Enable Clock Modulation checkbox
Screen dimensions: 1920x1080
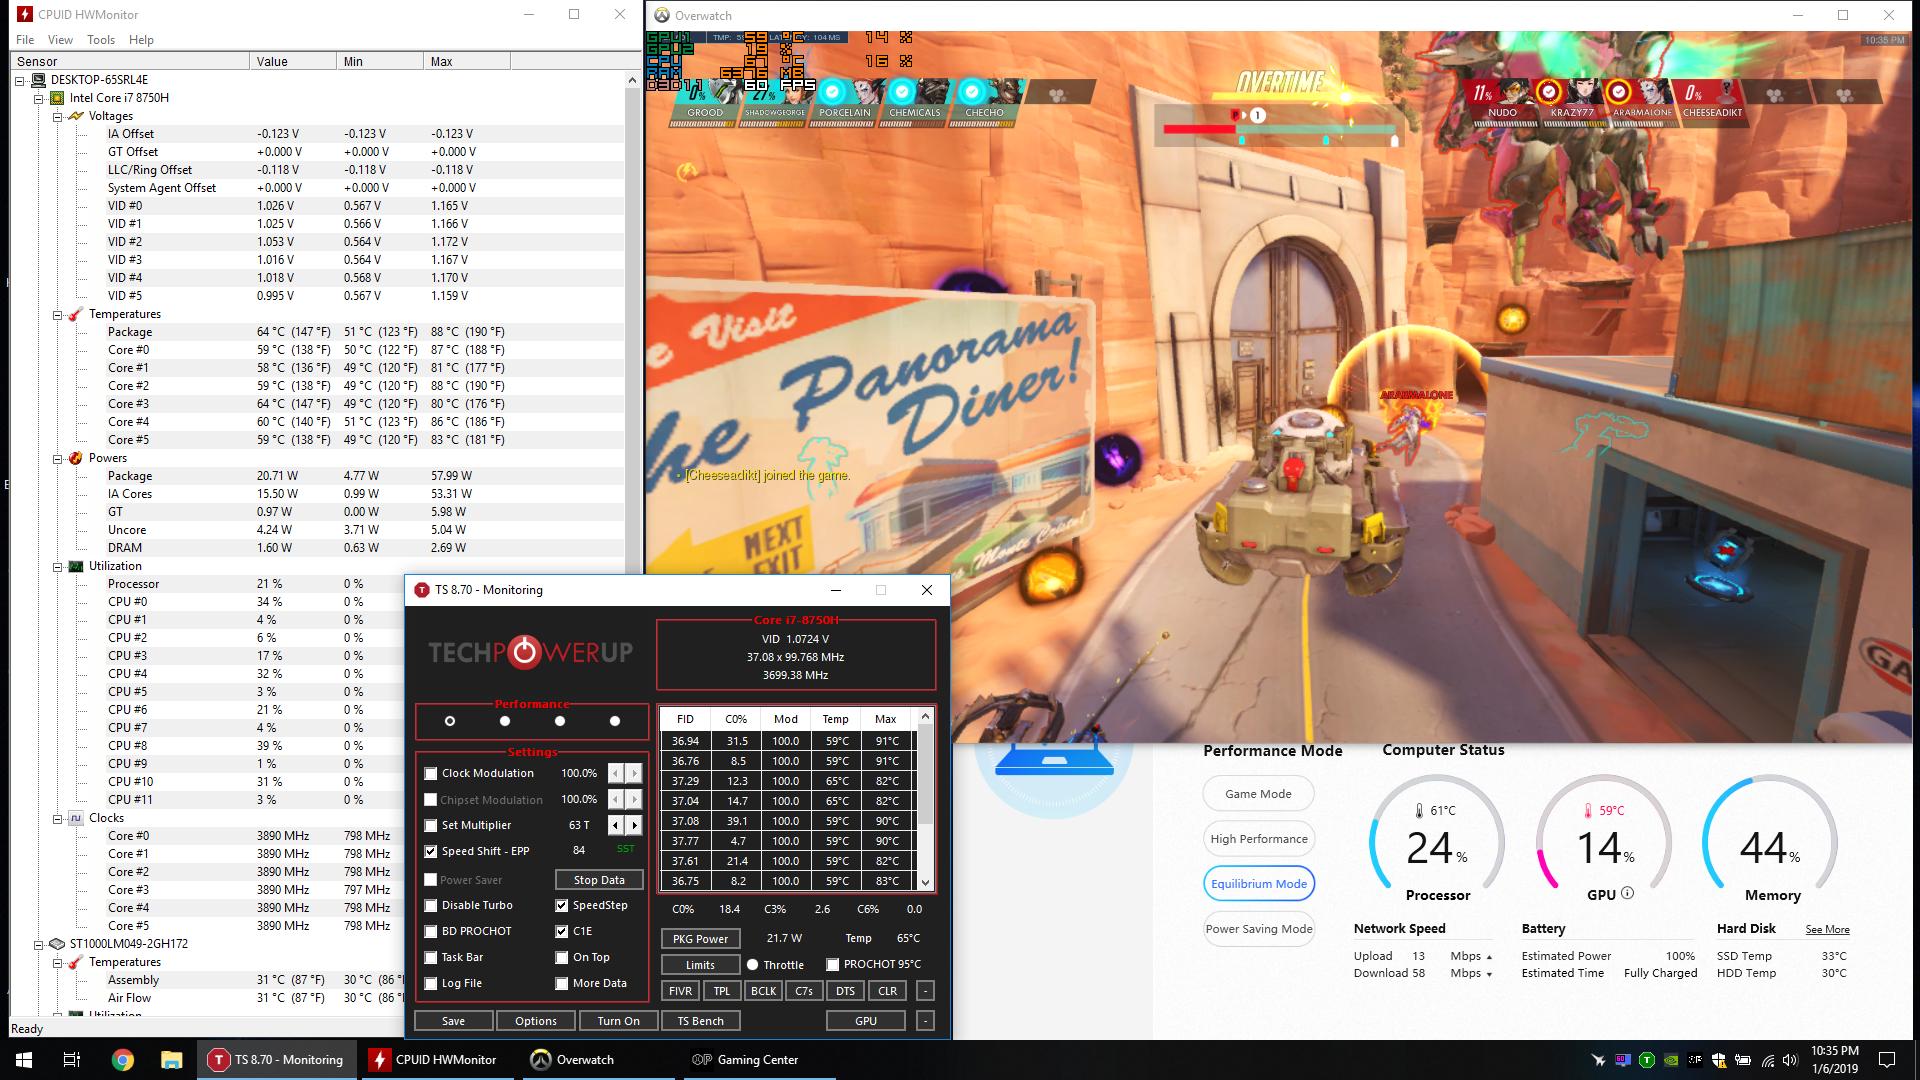pyautogui.click(x=431, y=773)
